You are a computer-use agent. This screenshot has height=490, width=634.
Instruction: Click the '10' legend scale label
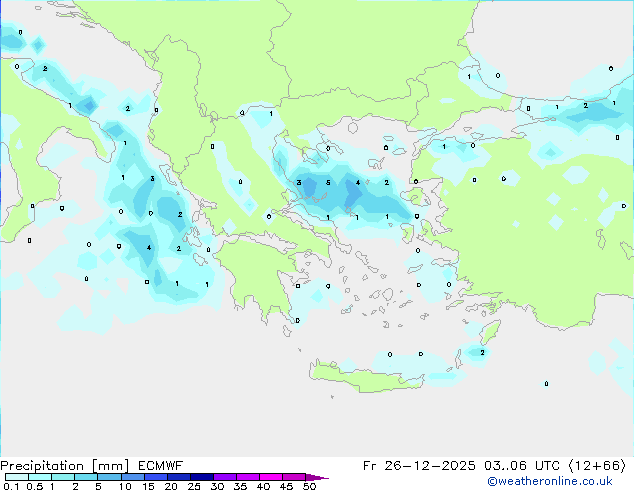[125, 486]
